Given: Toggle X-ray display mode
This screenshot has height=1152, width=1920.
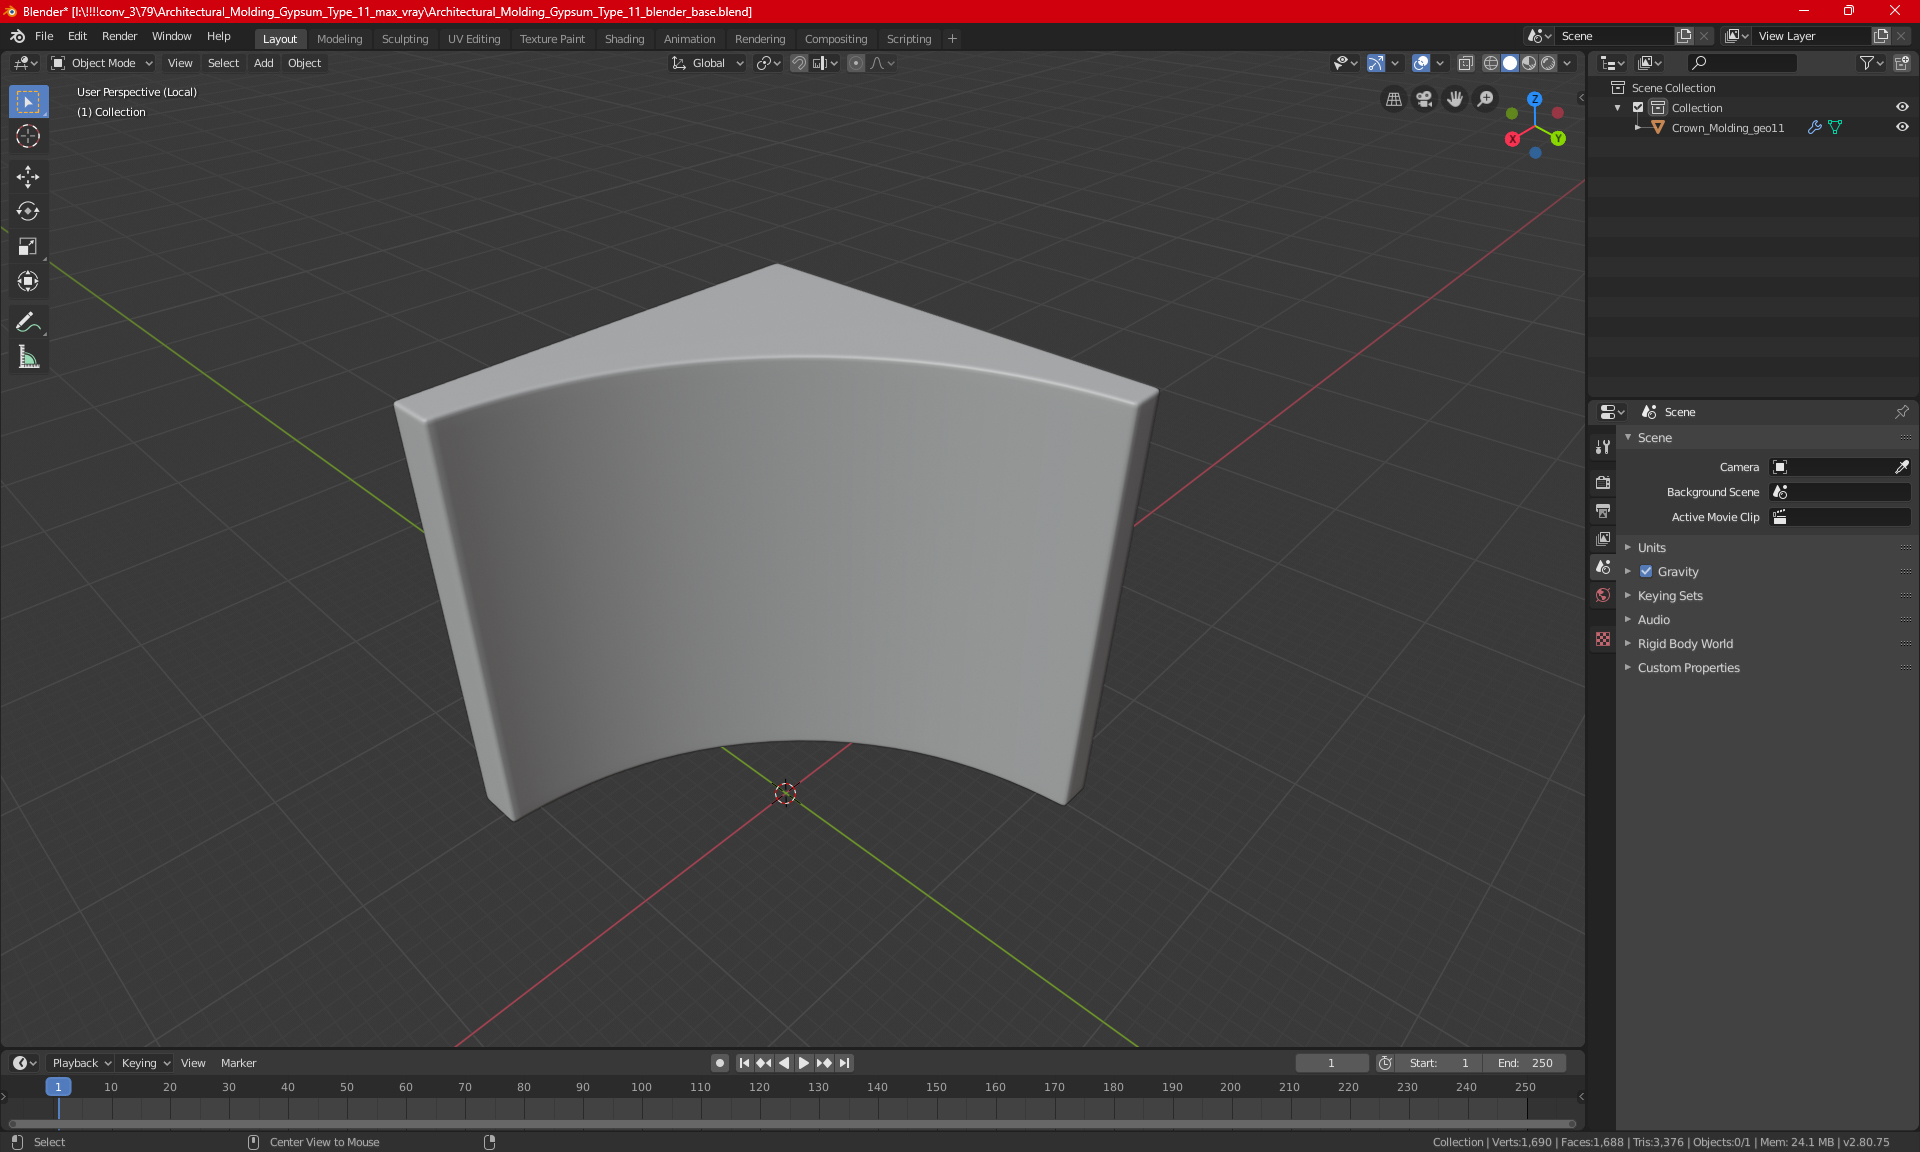Looking at the screenshot, I should [x=1465, y=63].
